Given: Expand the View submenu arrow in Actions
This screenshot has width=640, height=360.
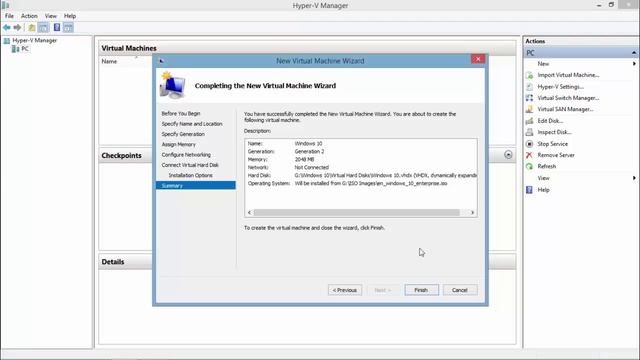Looking at the screenshot, I should tap(634, 178).
